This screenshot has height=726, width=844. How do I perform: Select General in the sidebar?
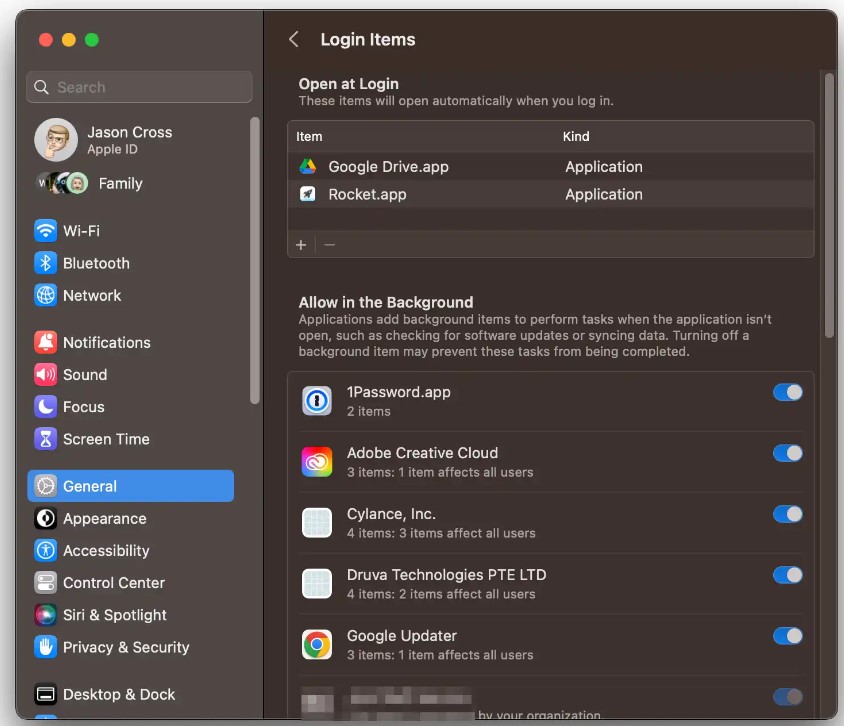(x=131, y=486)
